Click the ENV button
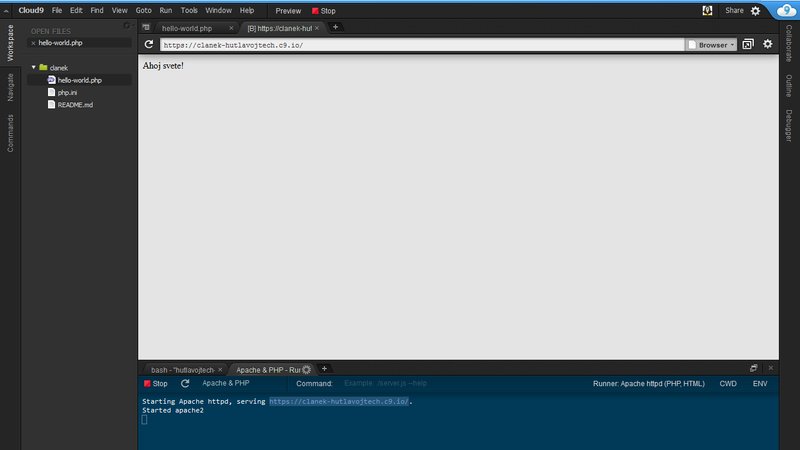The height and width of the screenshot is (450, 800). pyautogui.click(x=760, y=383)
